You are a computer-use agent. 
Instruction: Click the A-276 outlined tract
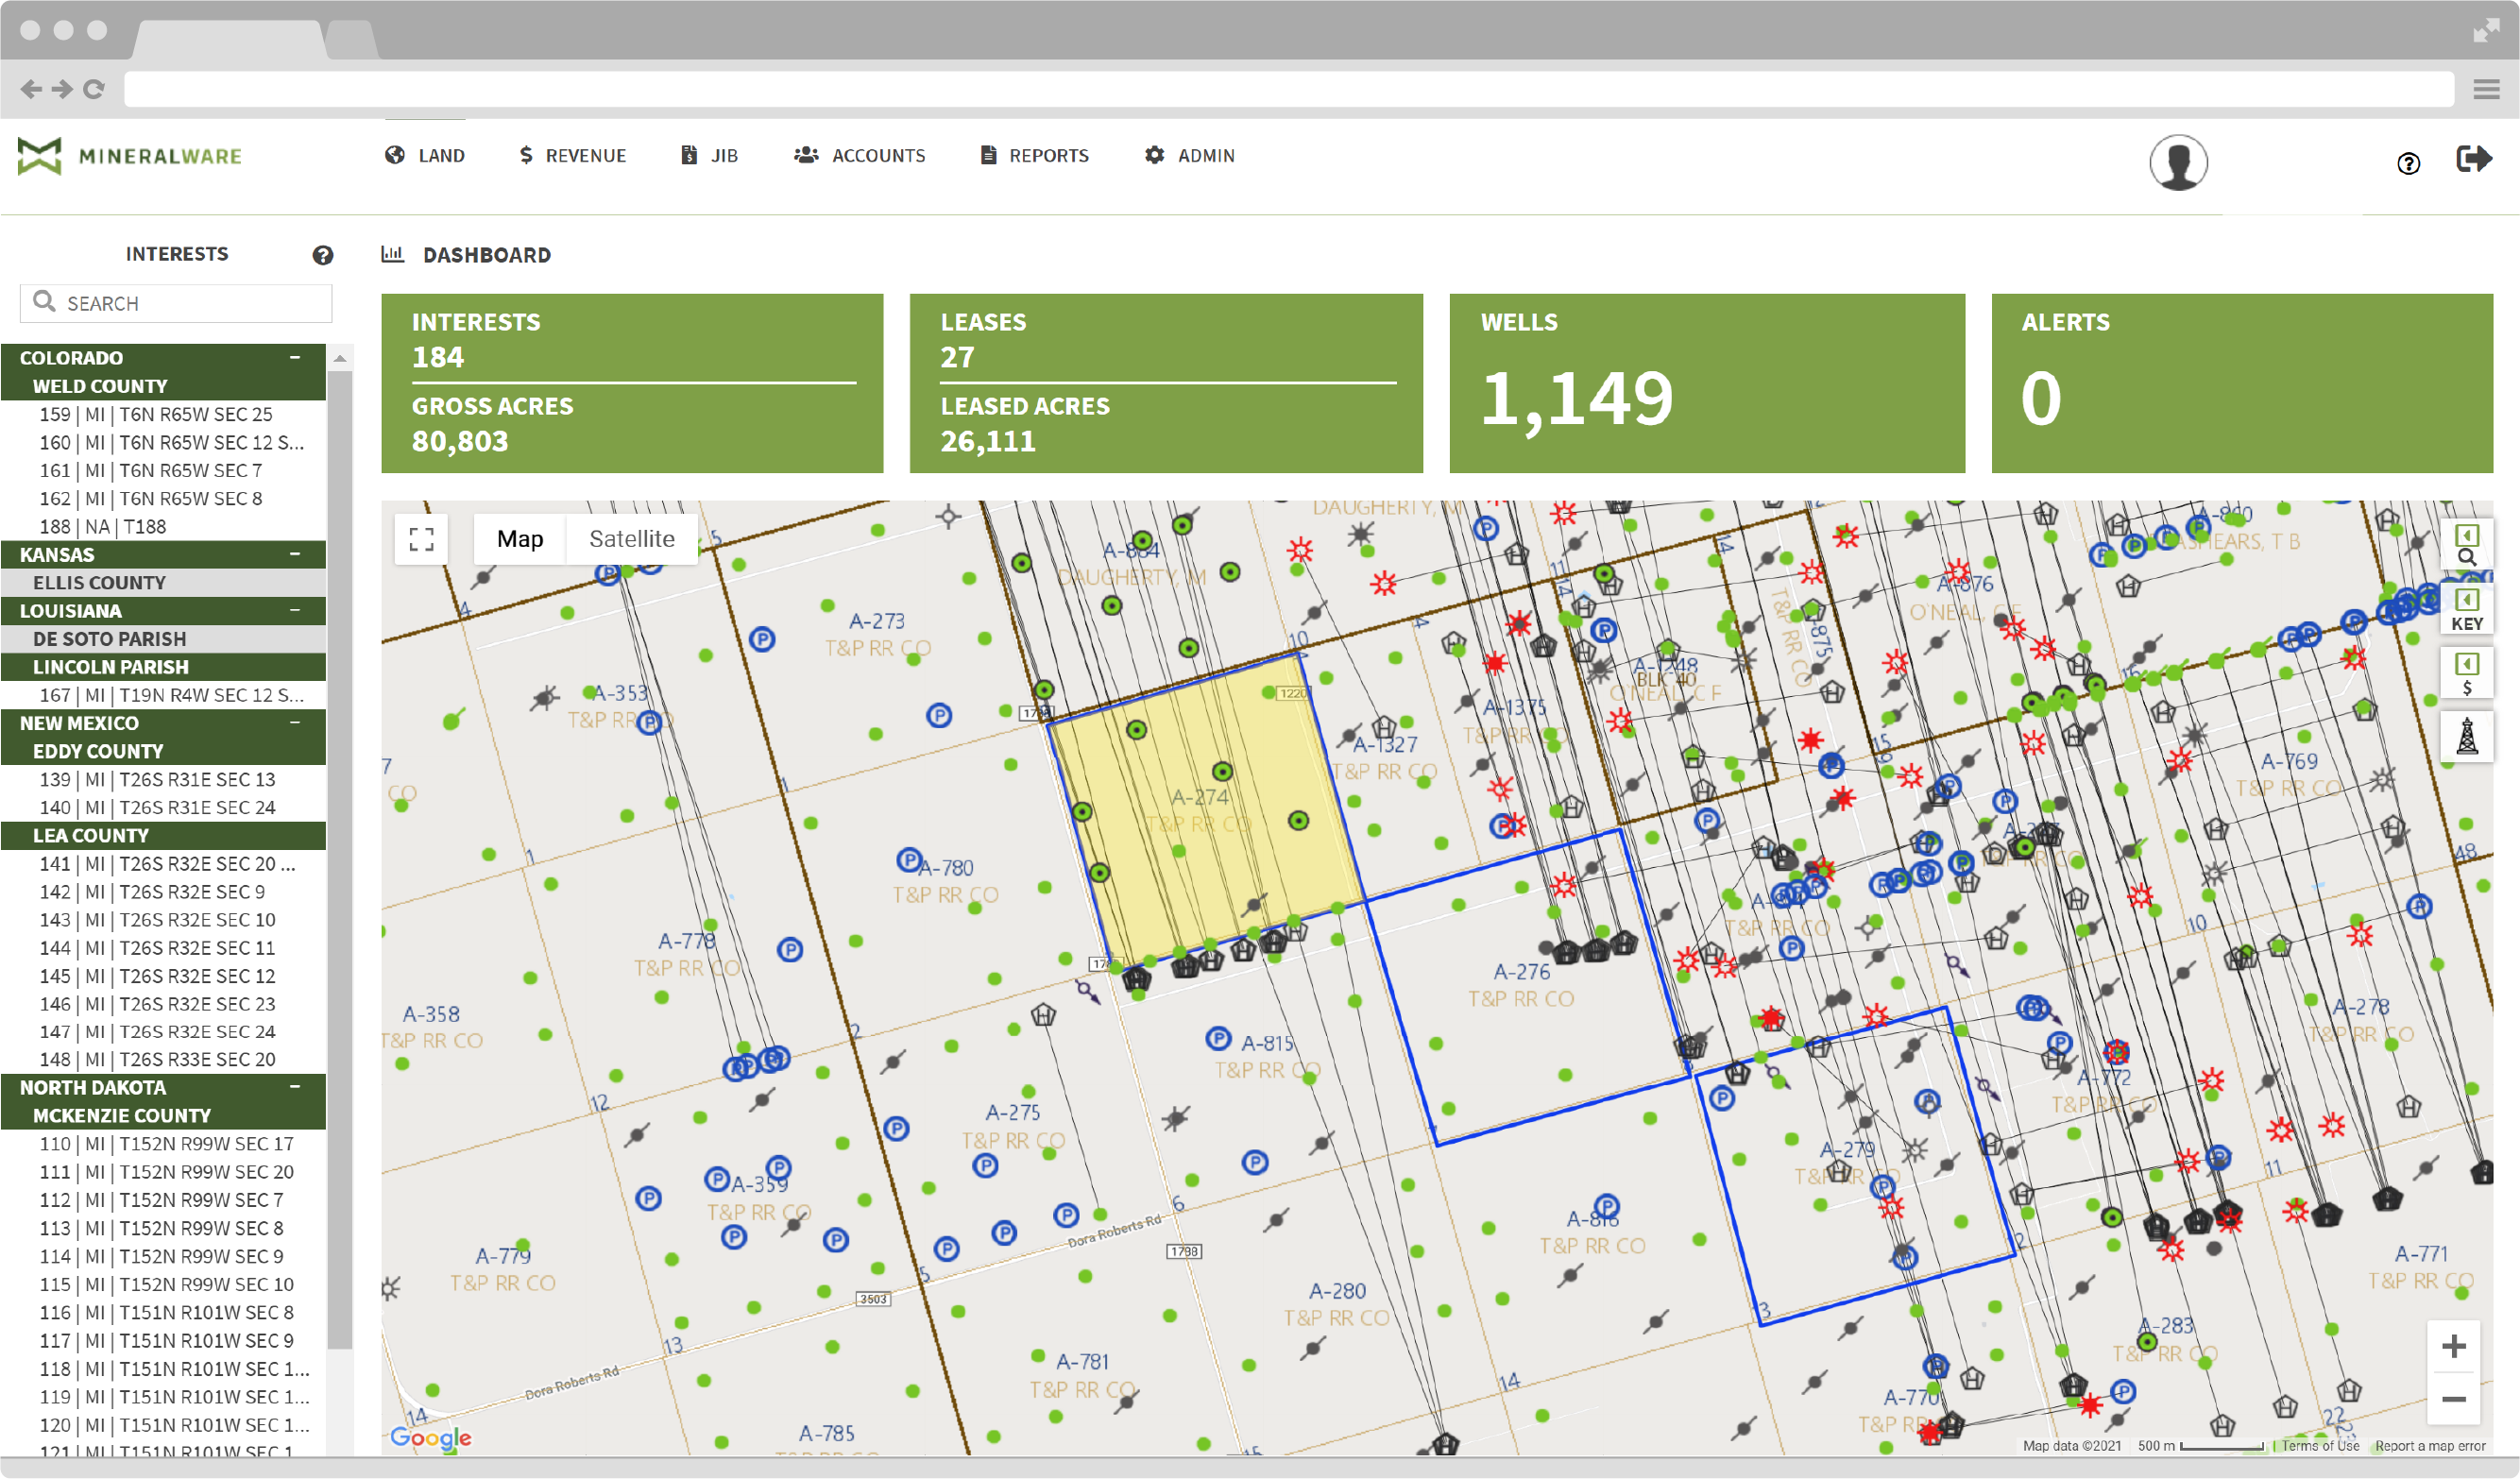click(x=1527, y=985)
